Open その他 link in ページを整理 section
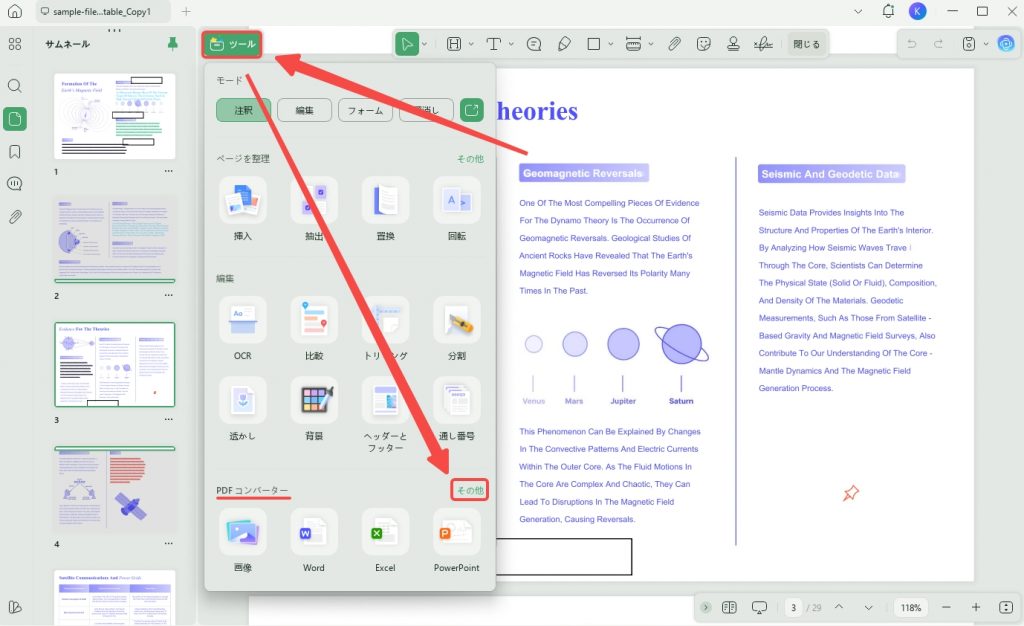This screenshot has width=1024, height=626. point(470,159)
